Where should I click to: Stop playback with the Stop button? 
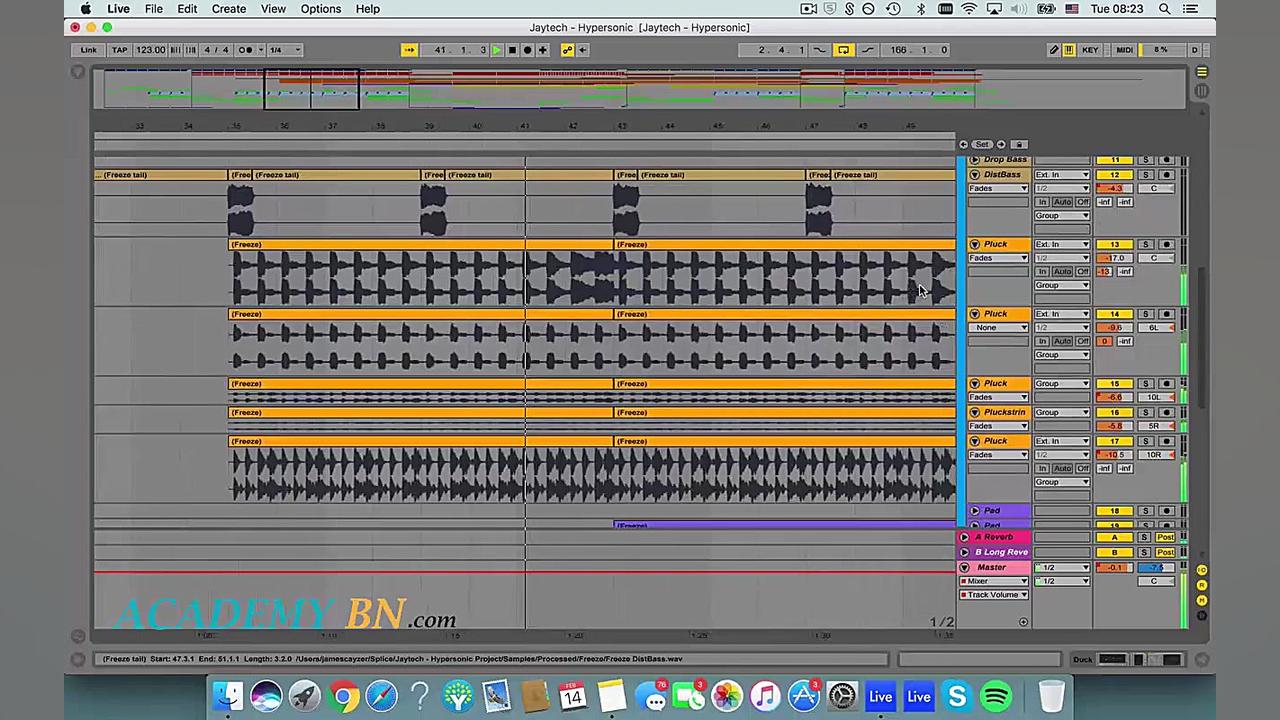[x=512, y=50]
